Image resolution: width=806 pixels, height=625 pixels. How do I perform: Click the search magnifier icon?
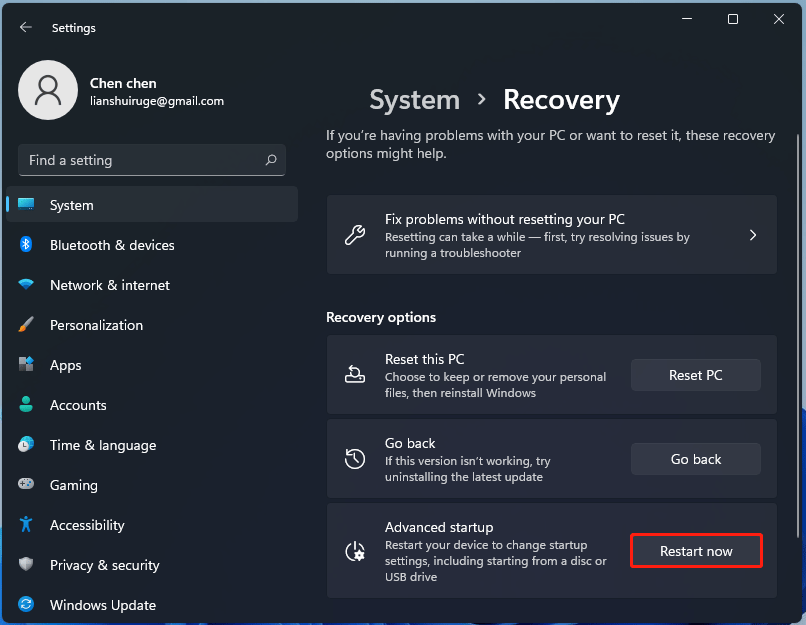coord(271,160)
